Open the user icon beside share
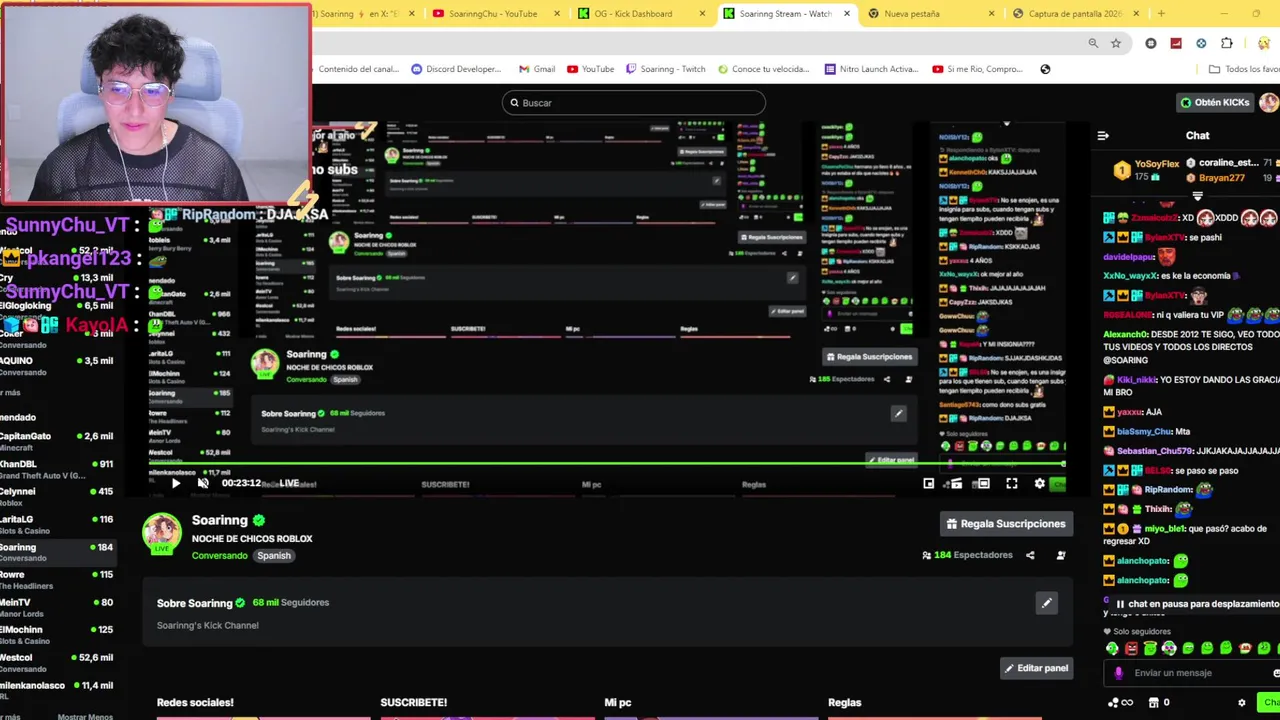1280x720 pixels. 1061,555
